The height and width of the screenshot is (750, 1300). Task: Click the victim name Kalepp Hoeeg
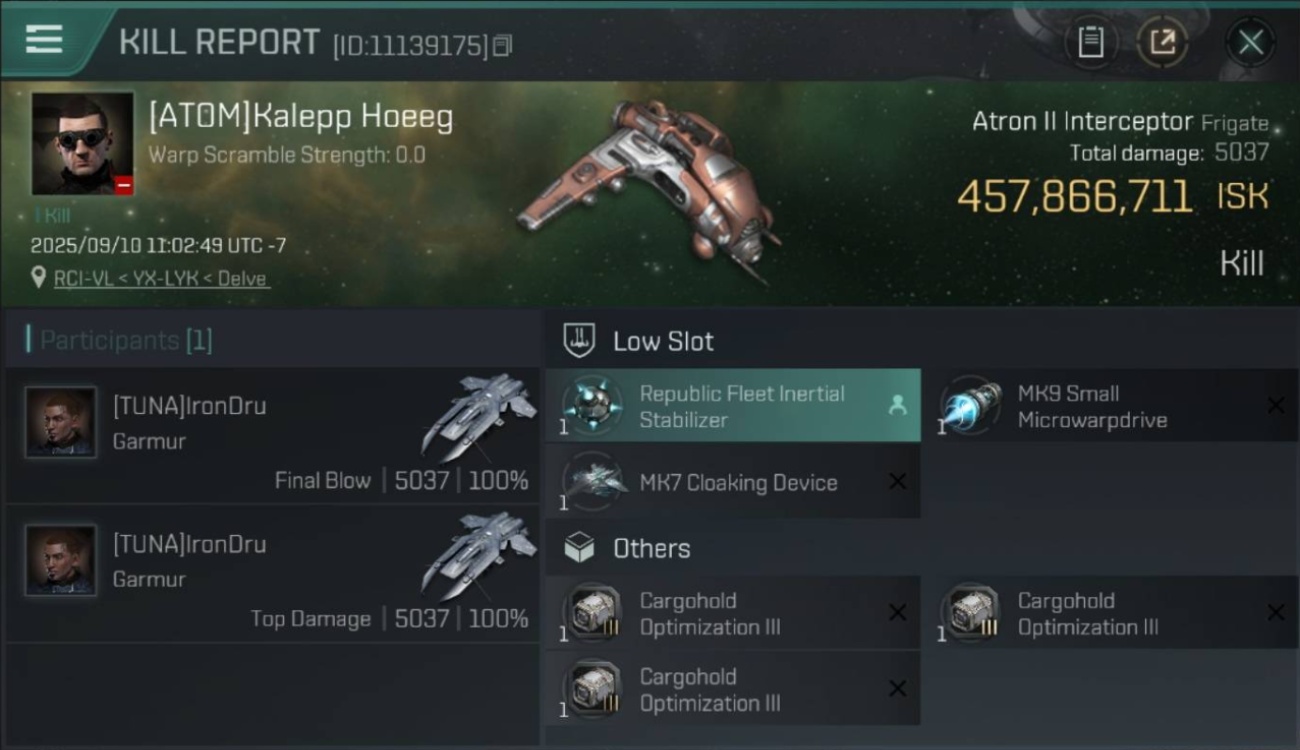301,117
